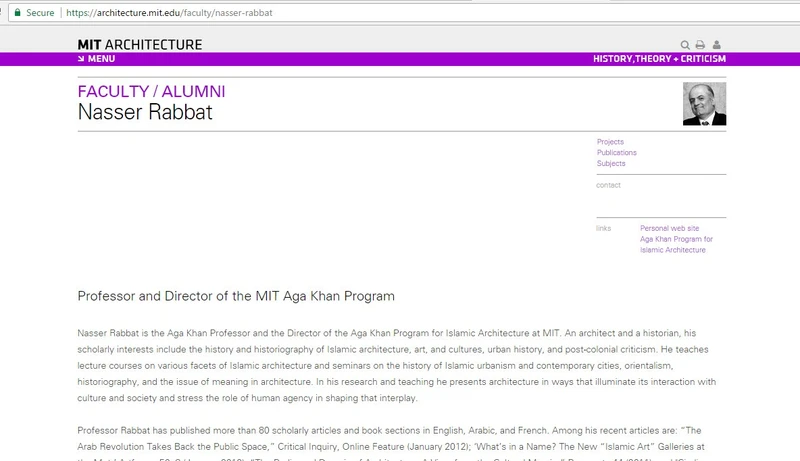Click the user login icon
Screen dimensions: 800x461
(717, 45)
